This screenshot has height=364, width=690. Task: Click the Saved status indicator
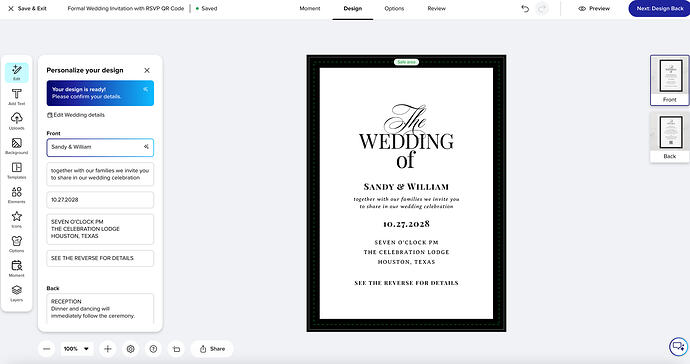[x=206, y=8]
